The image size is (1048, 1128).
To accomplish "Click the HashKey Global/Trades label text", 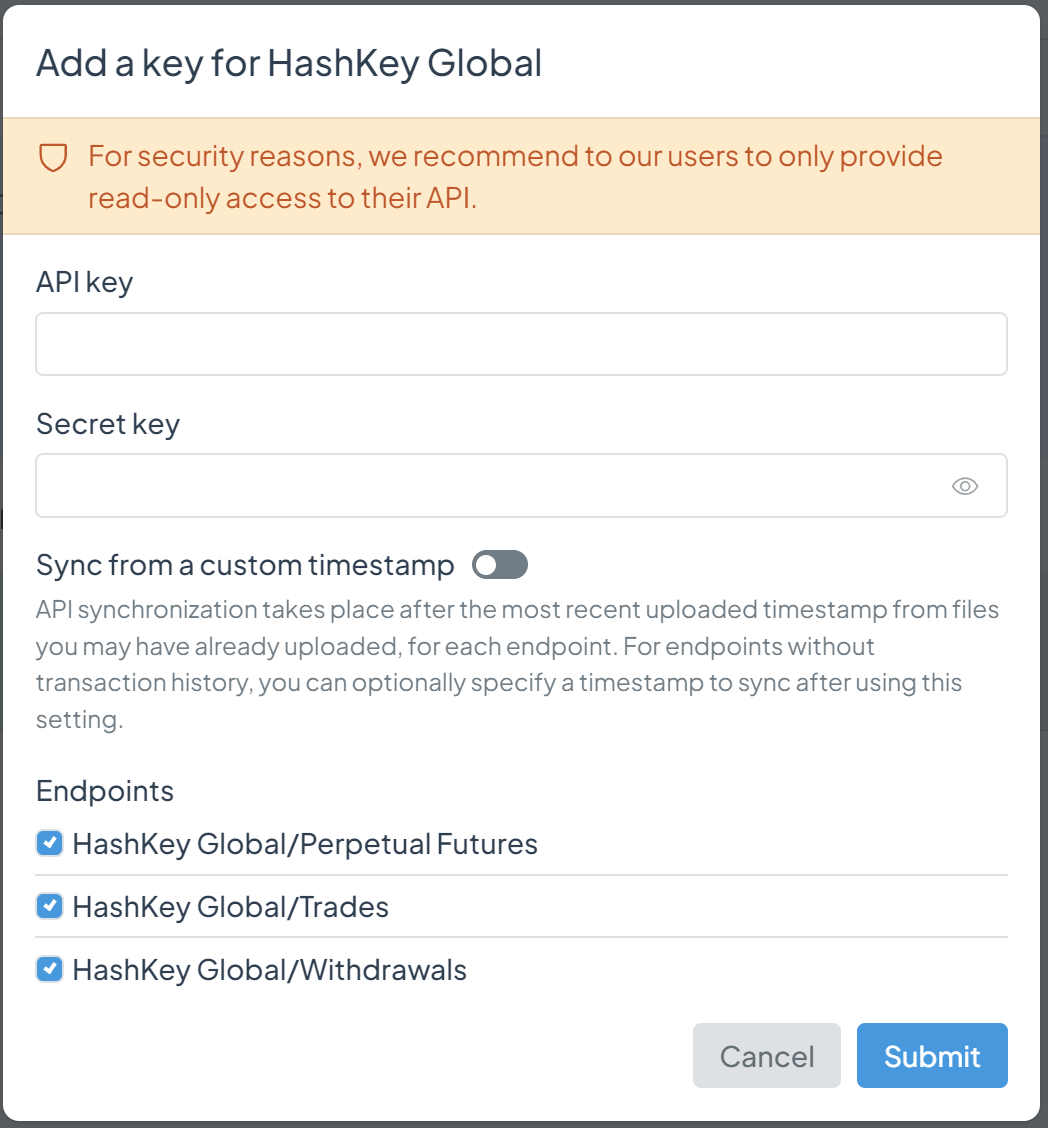I will [231, 907].
